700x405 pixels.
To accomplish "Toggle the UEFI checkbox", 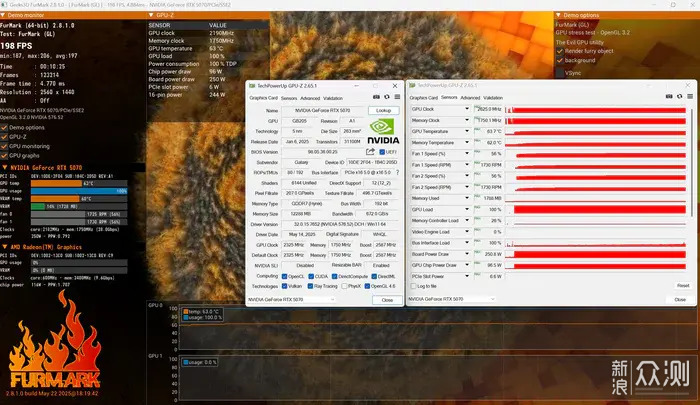I will coord(382,152).
